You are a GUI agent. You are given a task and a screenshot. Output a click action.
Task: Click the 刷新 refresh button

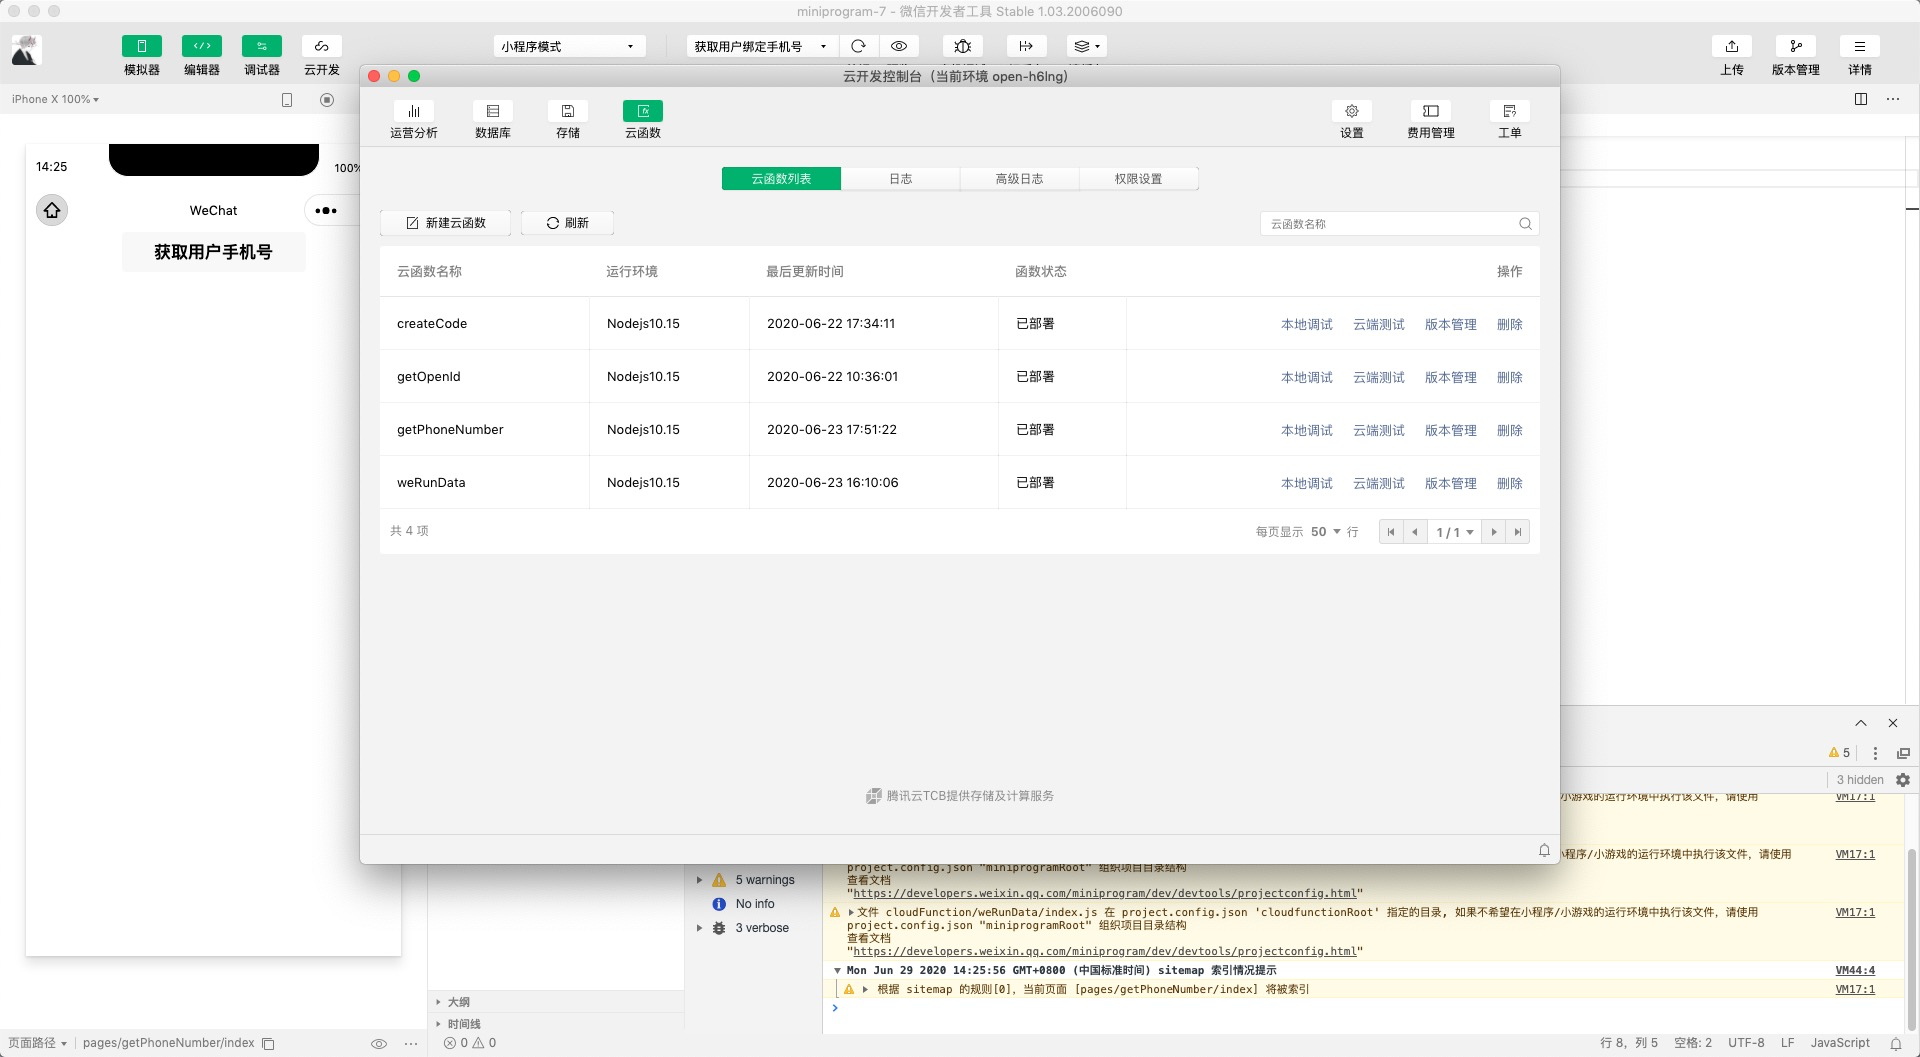coord(567,223)
